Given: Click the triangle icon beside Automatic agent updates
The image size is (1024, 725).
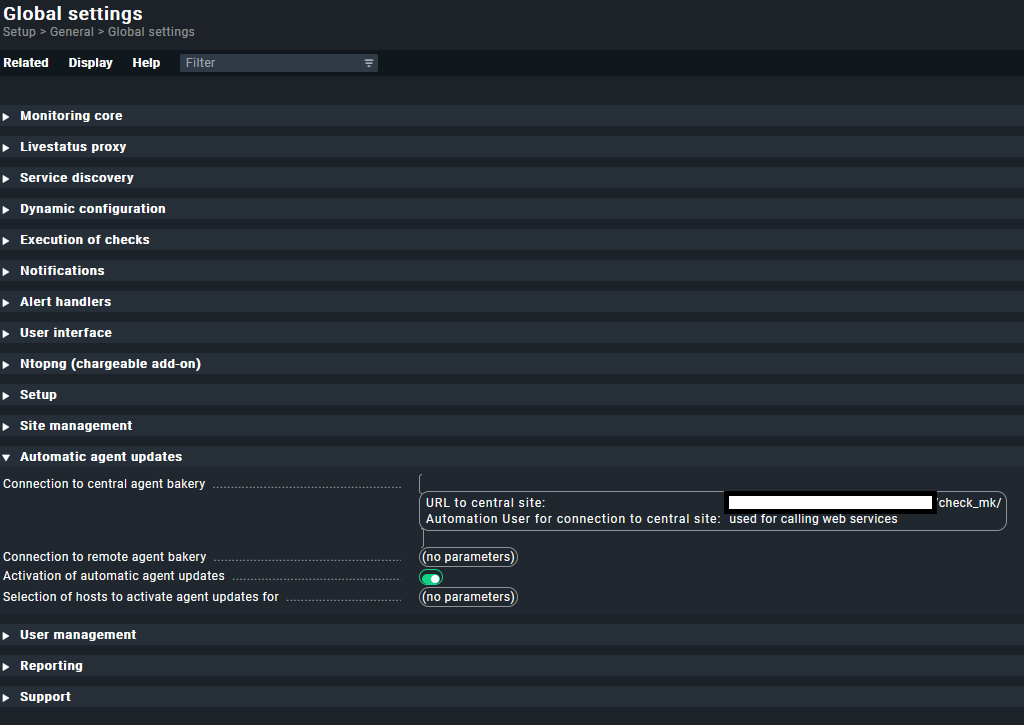Looking at the screenshot, I should [7, 456].
